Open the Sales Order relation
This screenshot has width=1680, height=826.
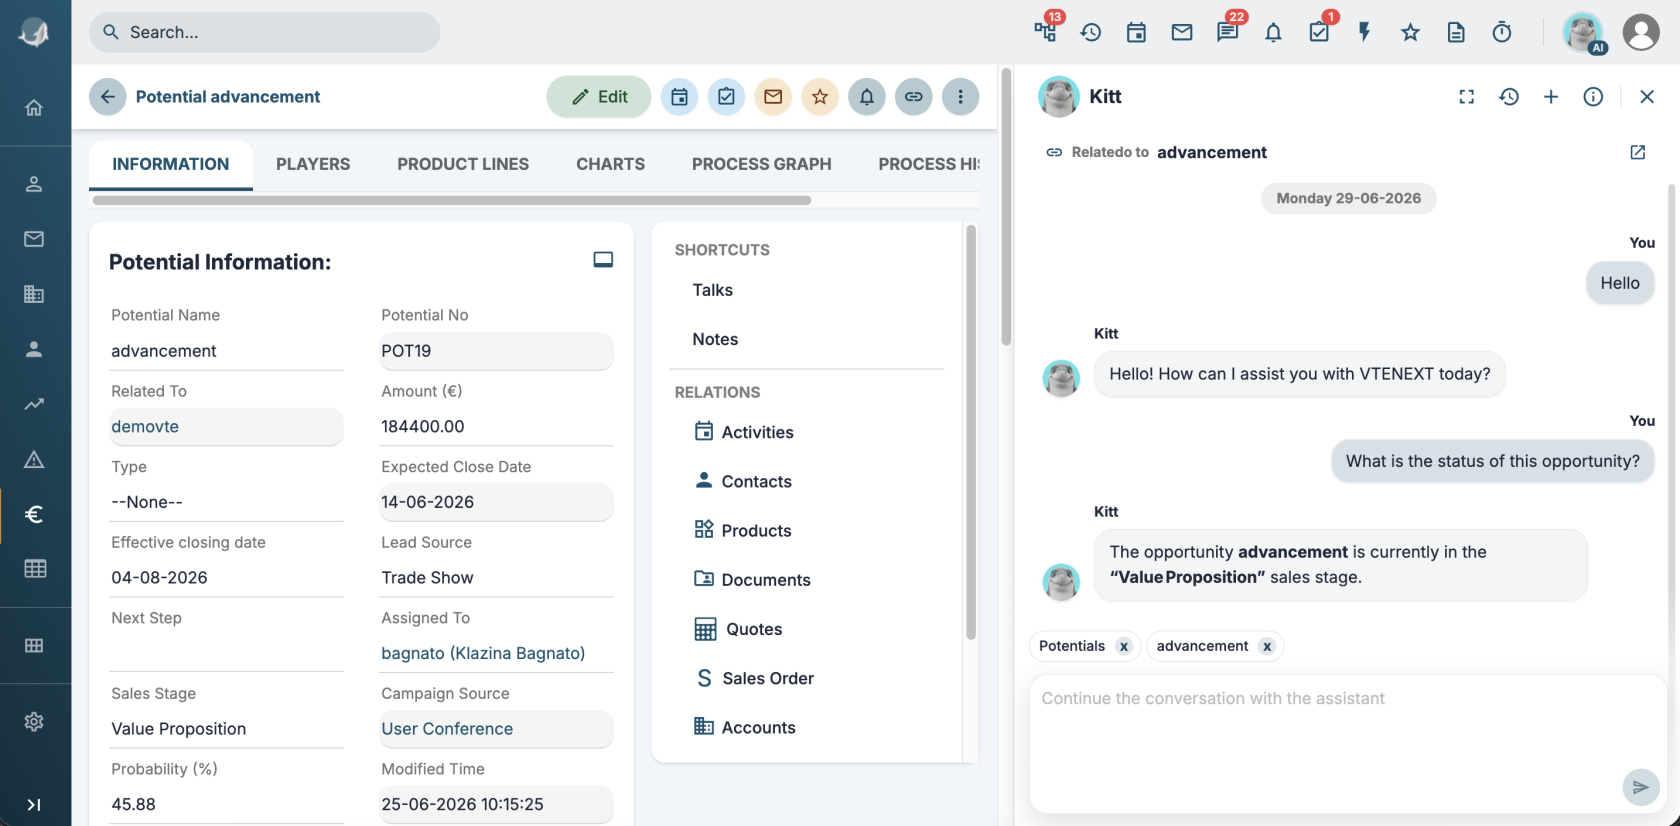tap(754, 678)
